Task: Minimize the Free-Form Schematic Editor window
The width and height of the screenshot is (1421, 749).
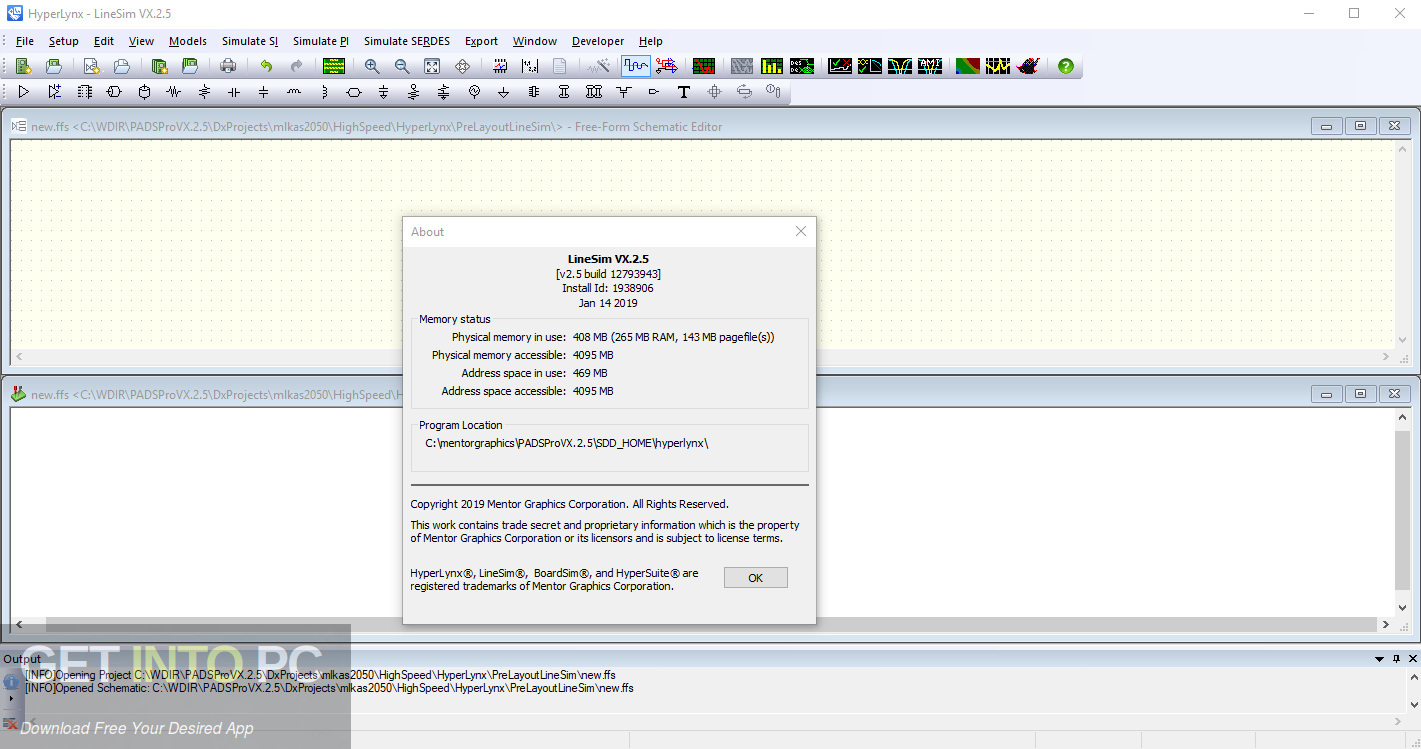Action: tap(1327, 126)
